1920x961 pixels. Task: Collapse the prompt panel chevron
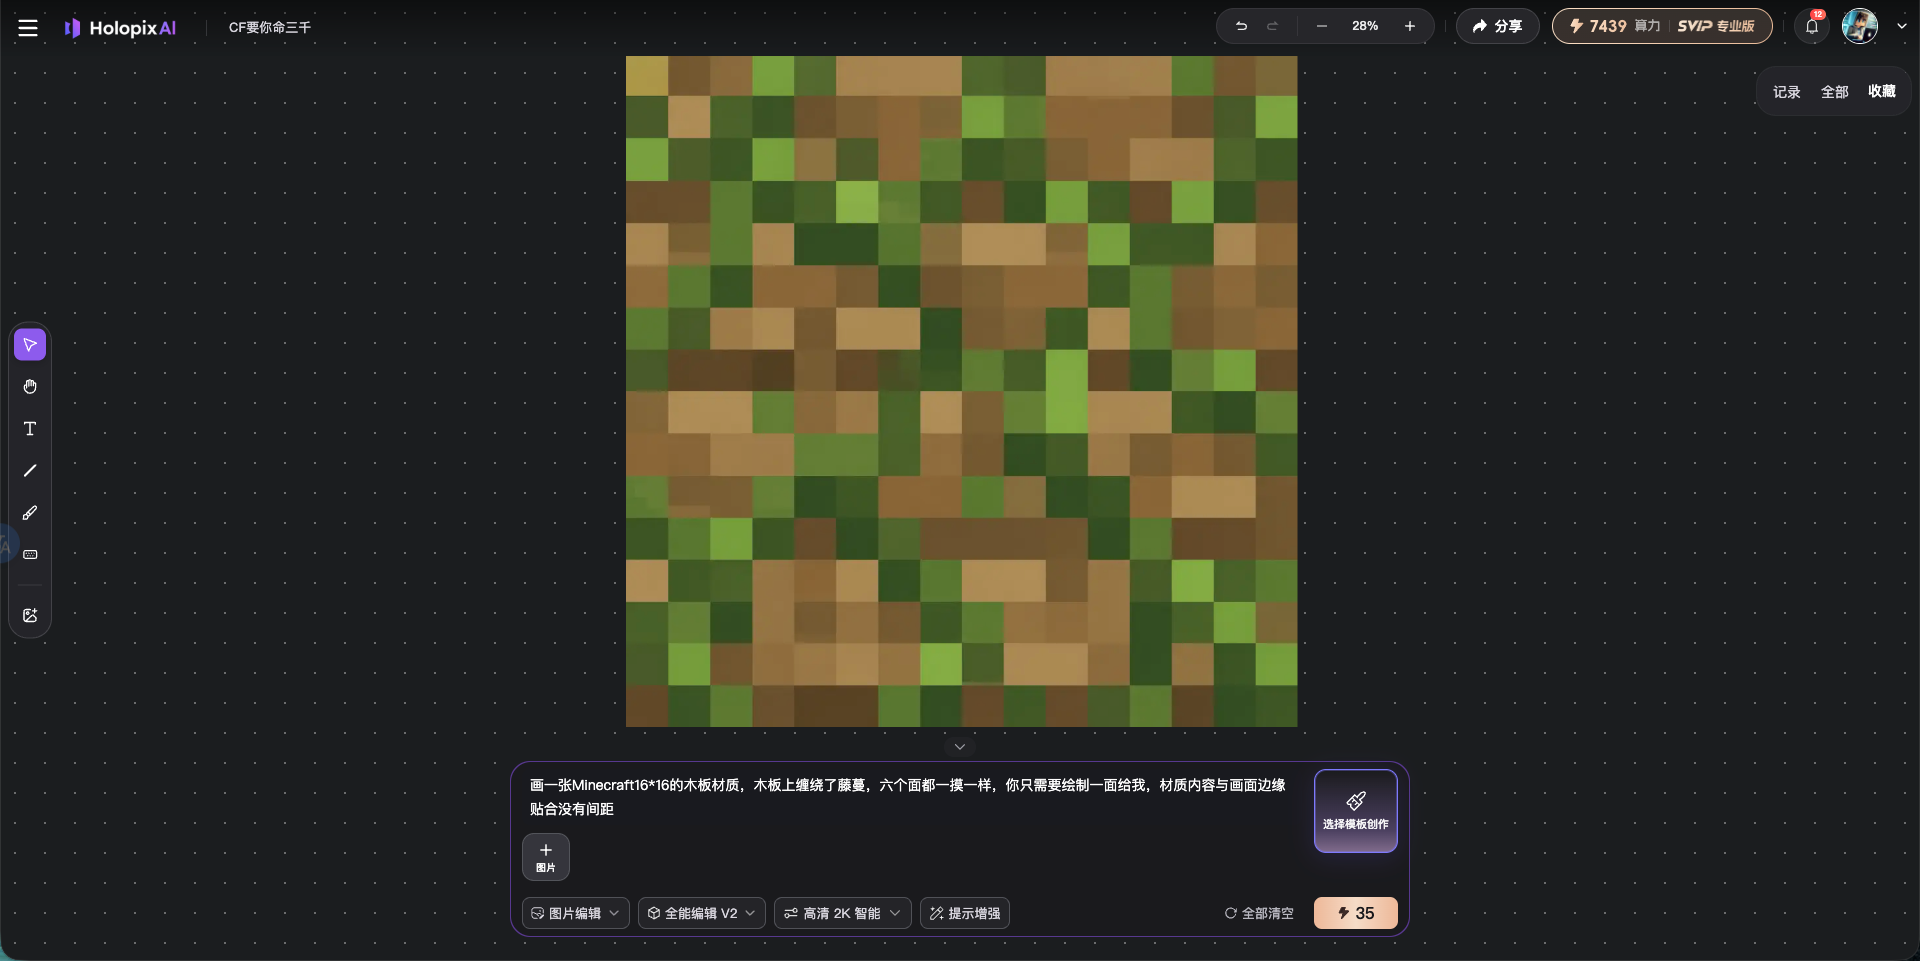pos(960,747)
